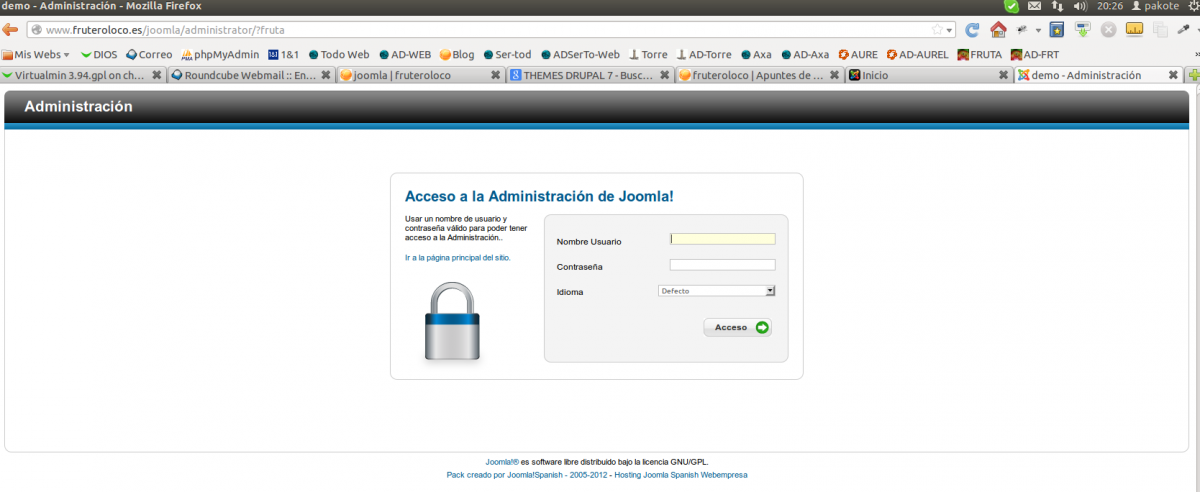1200x492 pixels.
Task: Click the Firefox reload page icon
Action: 972,30
